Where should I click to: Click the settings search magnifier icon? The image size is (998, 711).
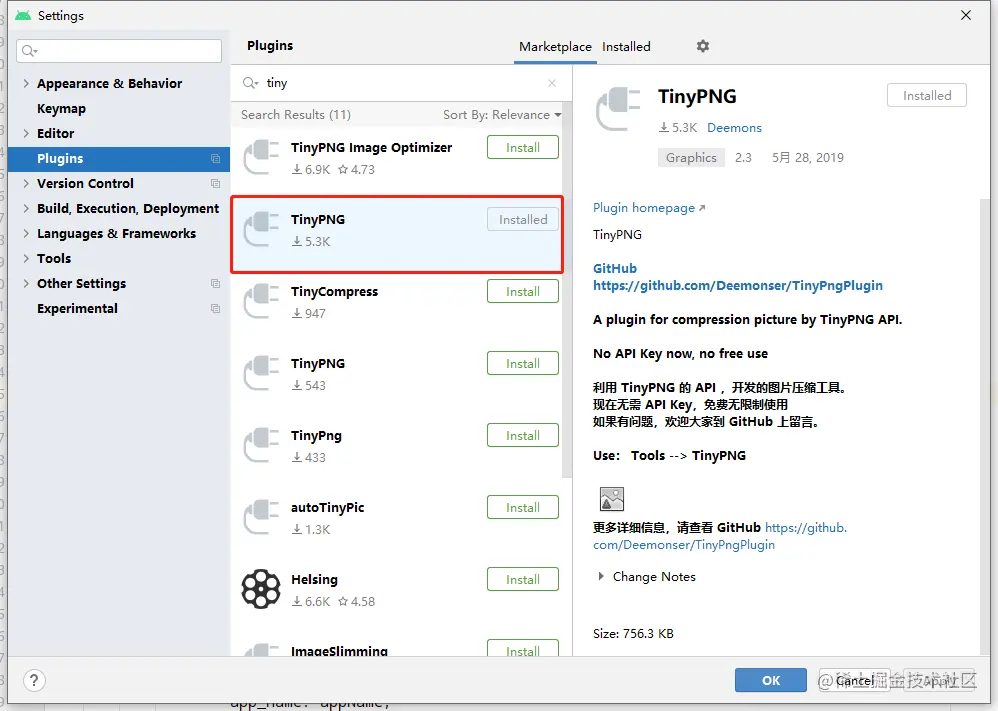pos(29,51)
